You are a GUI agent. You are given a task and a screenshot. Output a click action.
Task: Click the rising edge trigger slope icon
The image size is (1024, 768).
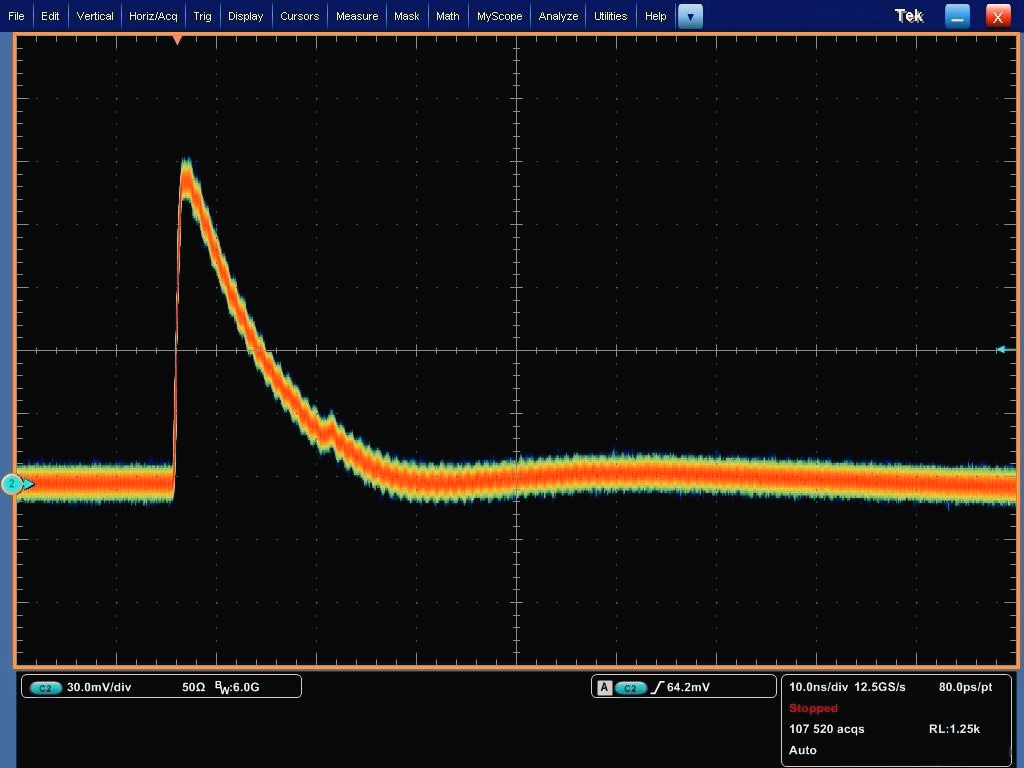point(657,687)
